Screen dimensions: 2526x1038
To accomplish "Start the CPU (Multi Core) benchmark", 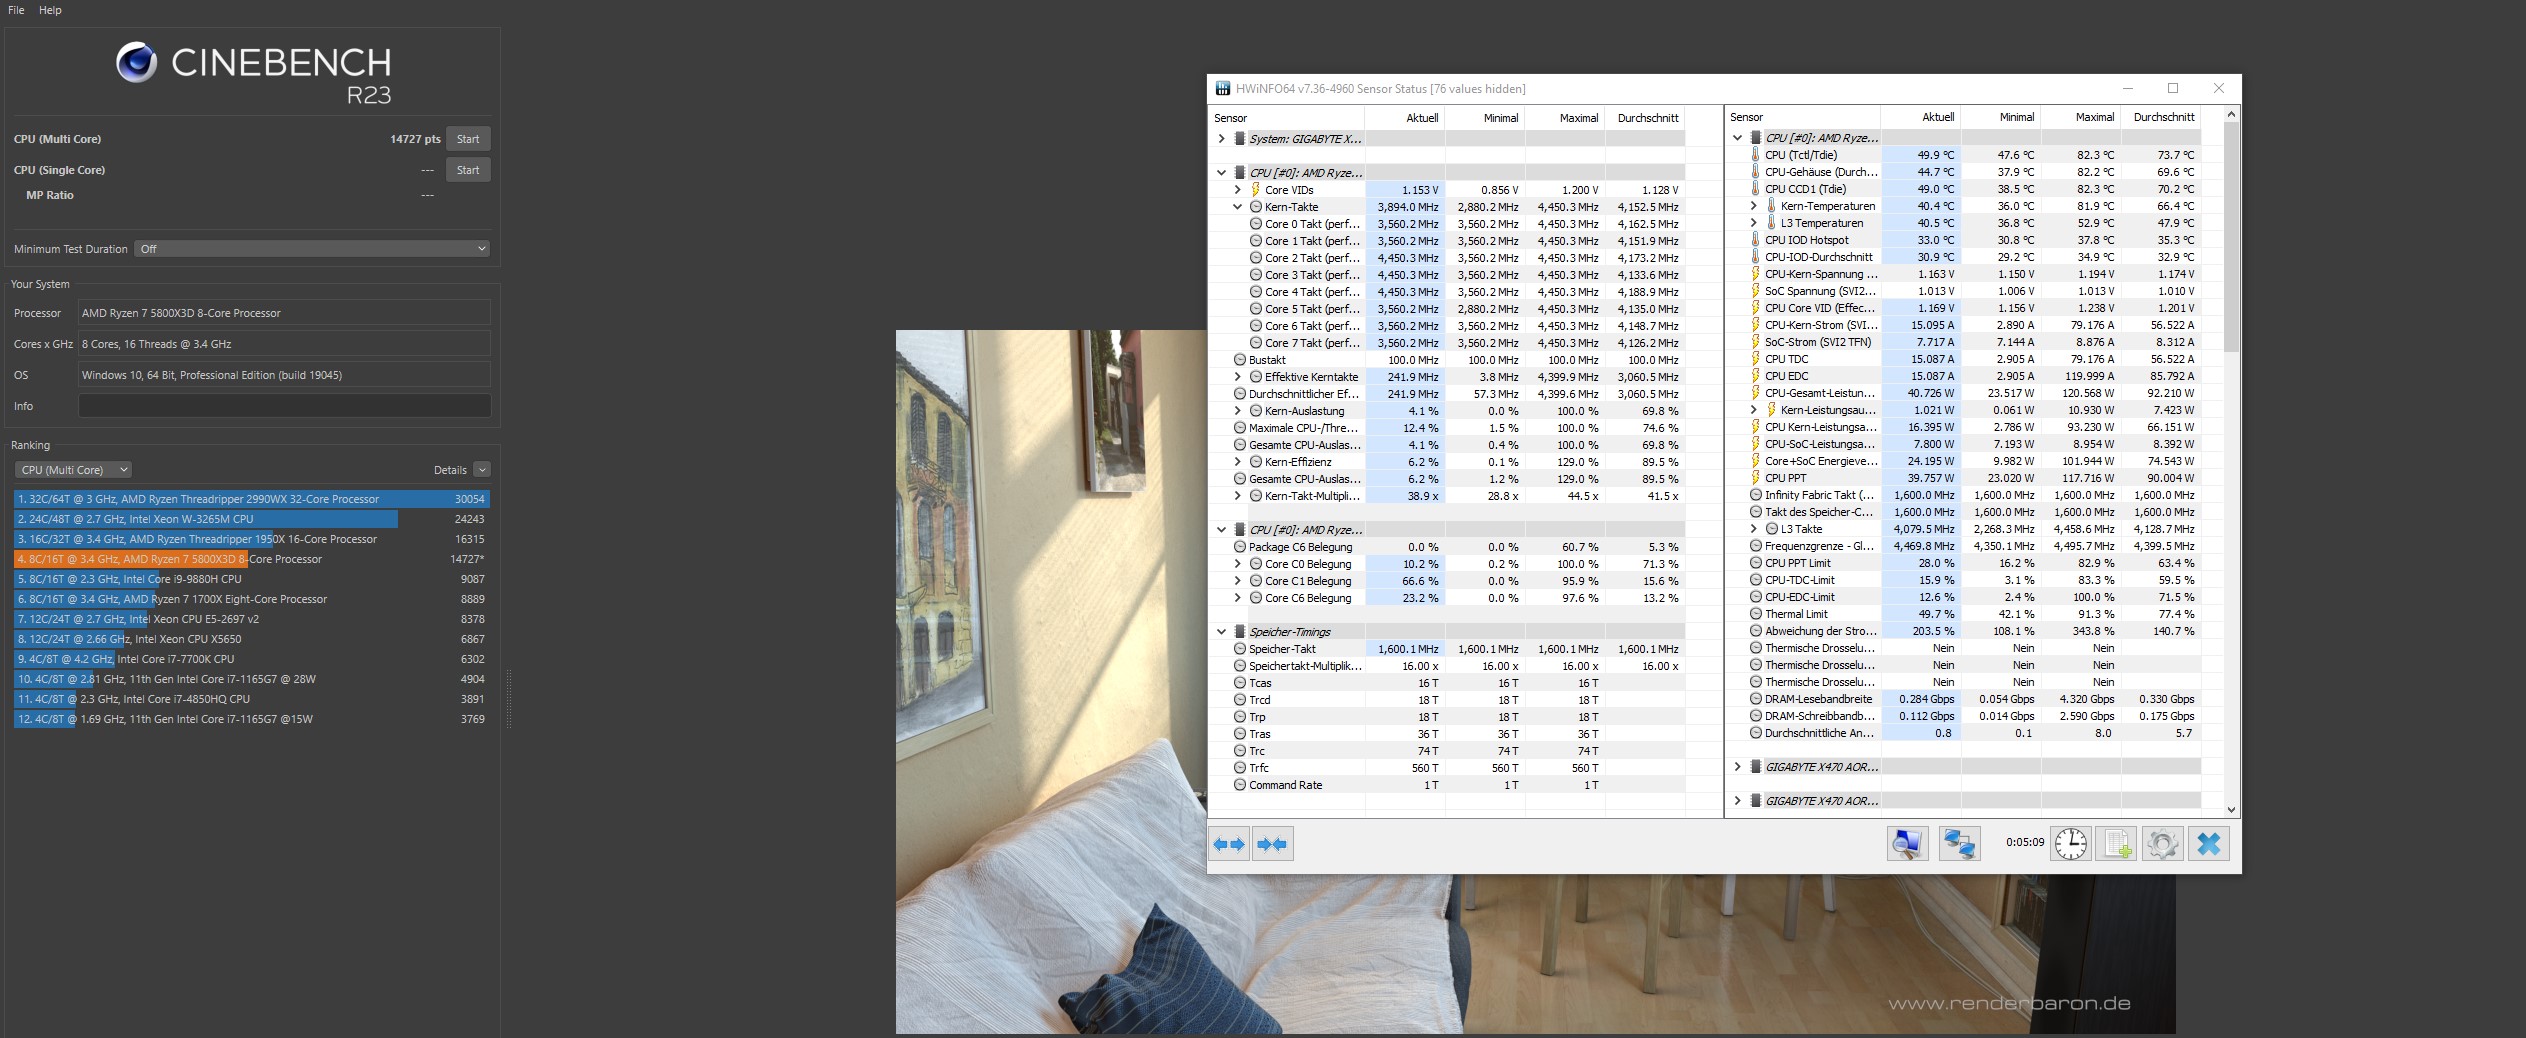I will [x=468, y=139].
